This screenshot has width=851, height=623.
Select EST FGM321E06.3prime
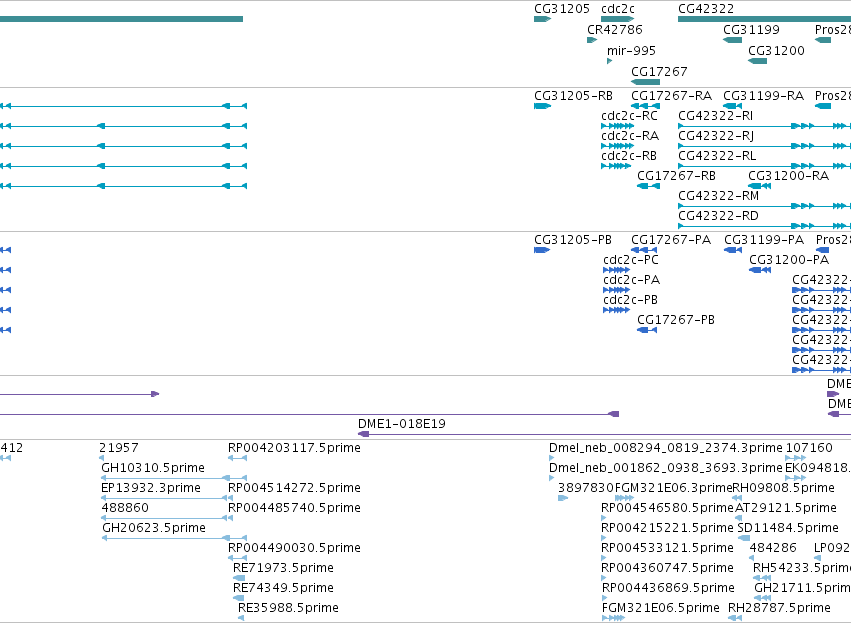click(674, 488)
